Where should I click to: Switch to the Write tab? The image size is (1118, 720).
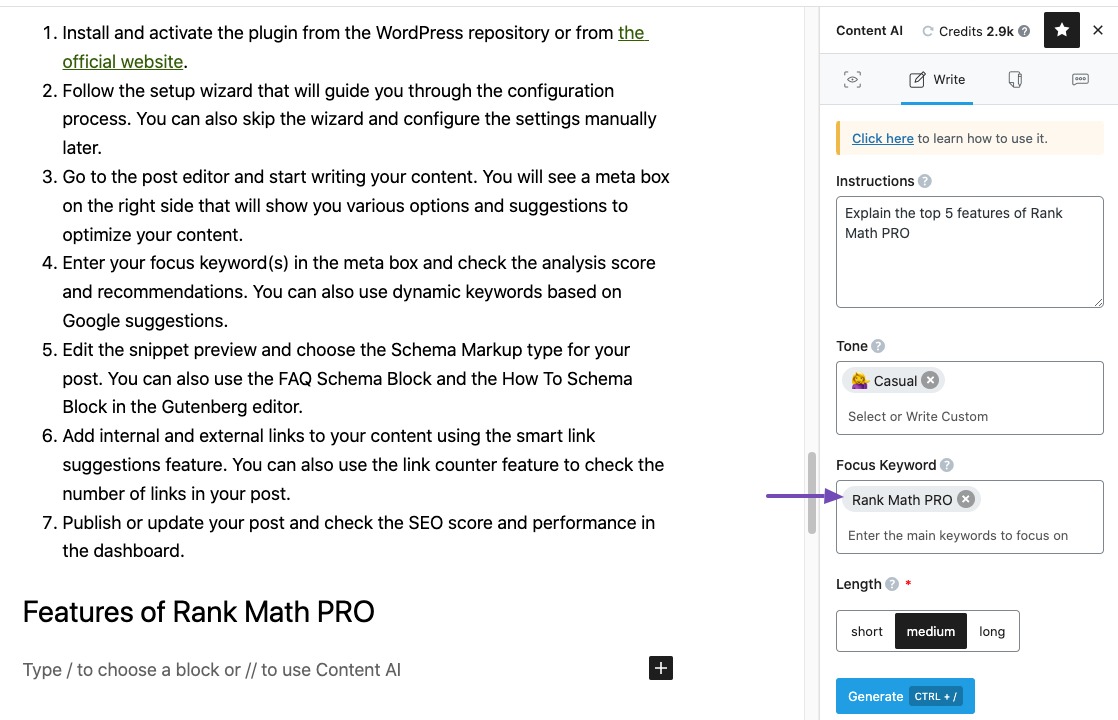click(937, 79)
